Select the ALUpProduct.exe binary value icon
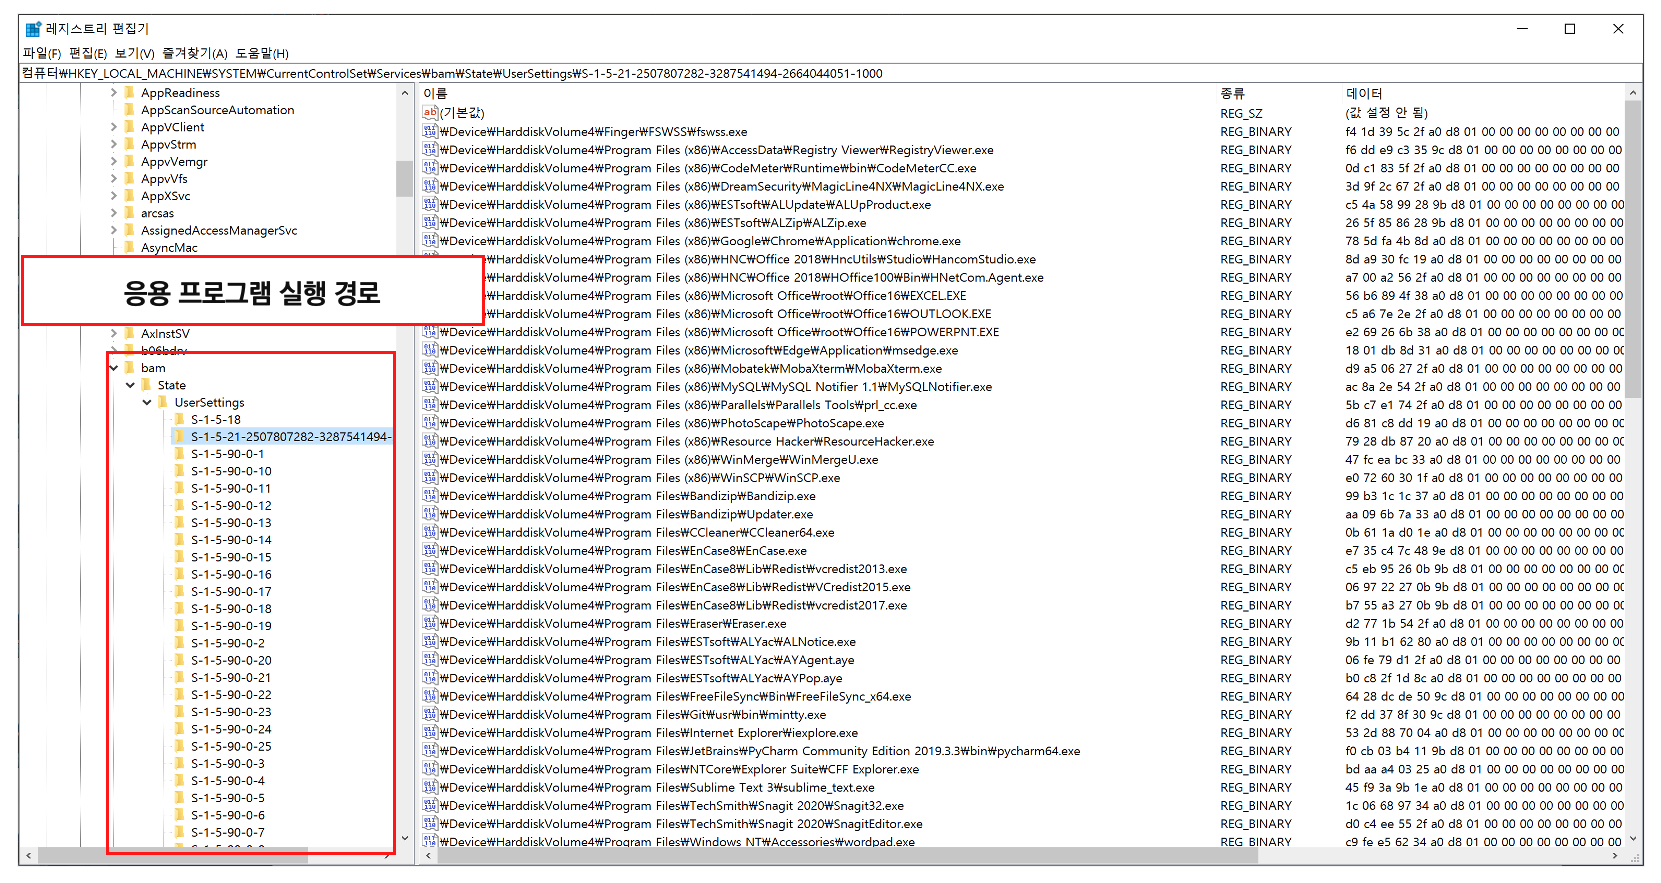 (x=430, y=204)
